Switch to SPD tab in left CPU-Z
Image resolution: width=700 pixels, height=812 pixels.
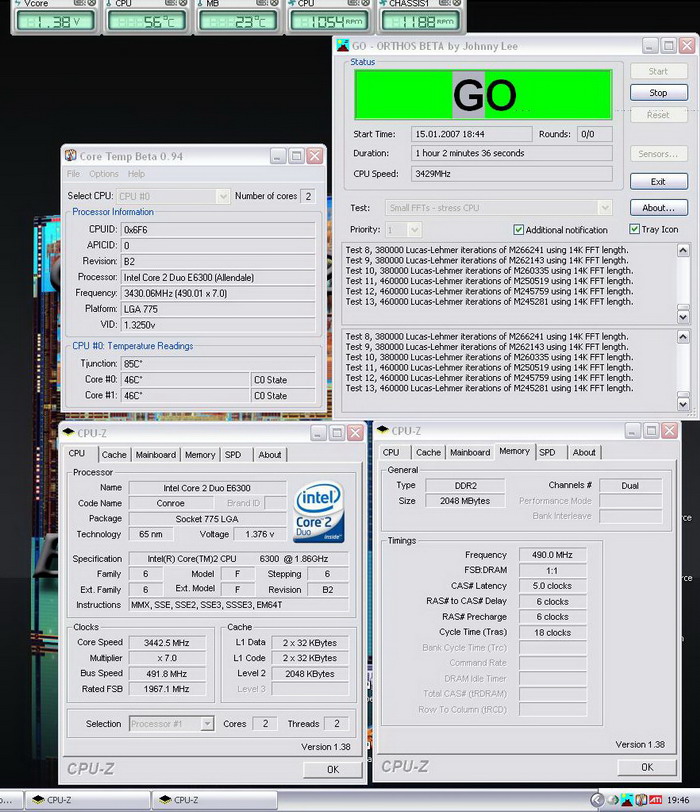click(233, 455)
